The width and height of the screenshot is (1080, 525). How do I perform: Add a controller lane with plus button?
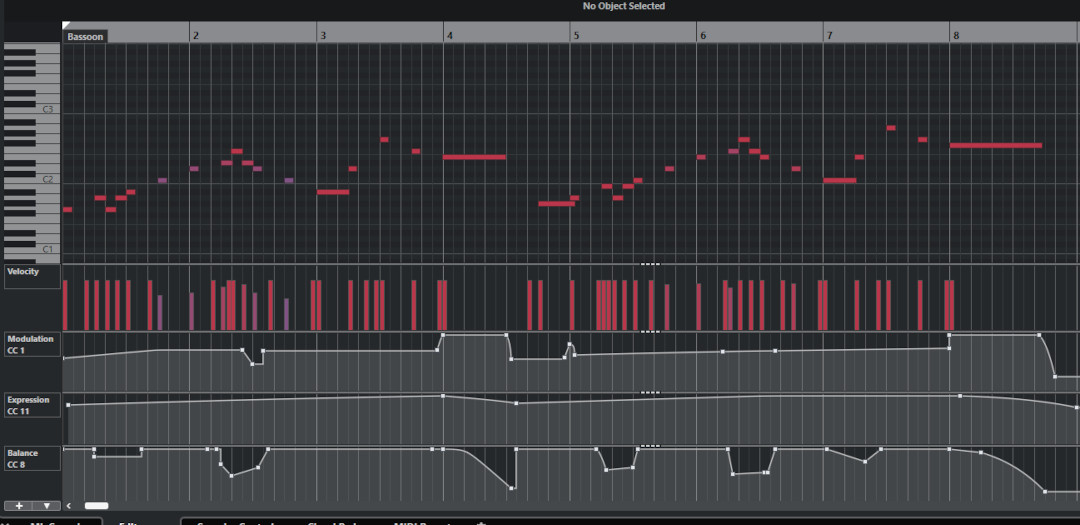pyautogui.click(x=19, y=506)
